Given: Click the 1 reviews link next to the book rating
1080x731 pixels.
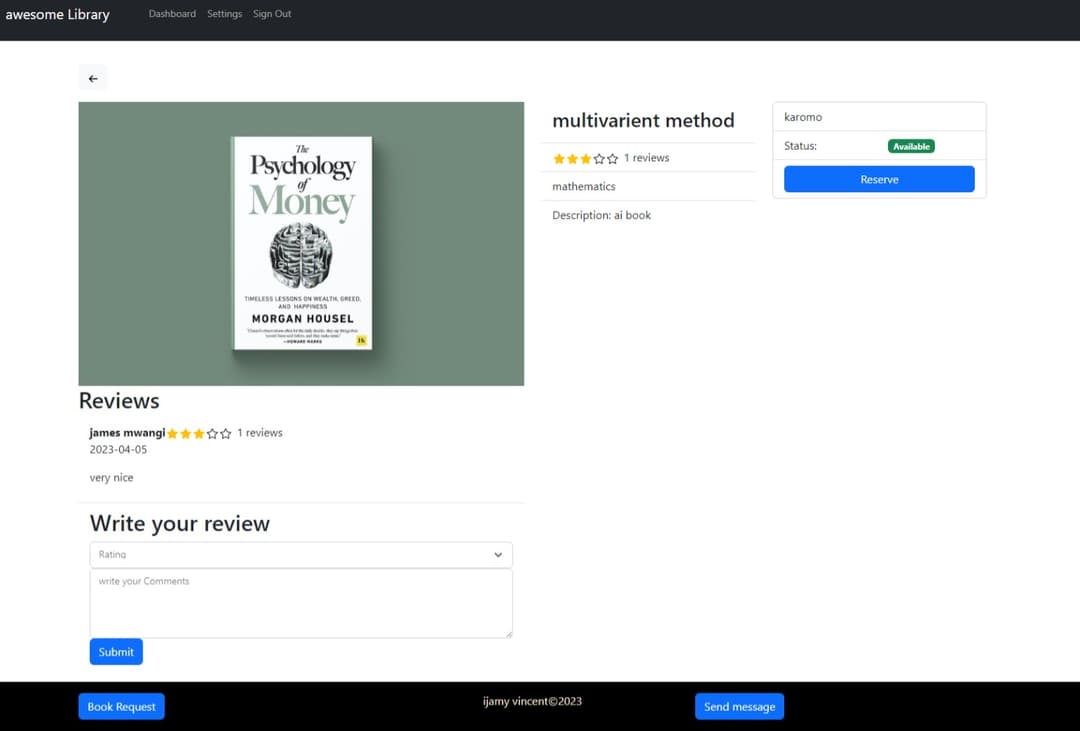Looking at the screenshot, I should pyautogui.click(x=644, y=158).
